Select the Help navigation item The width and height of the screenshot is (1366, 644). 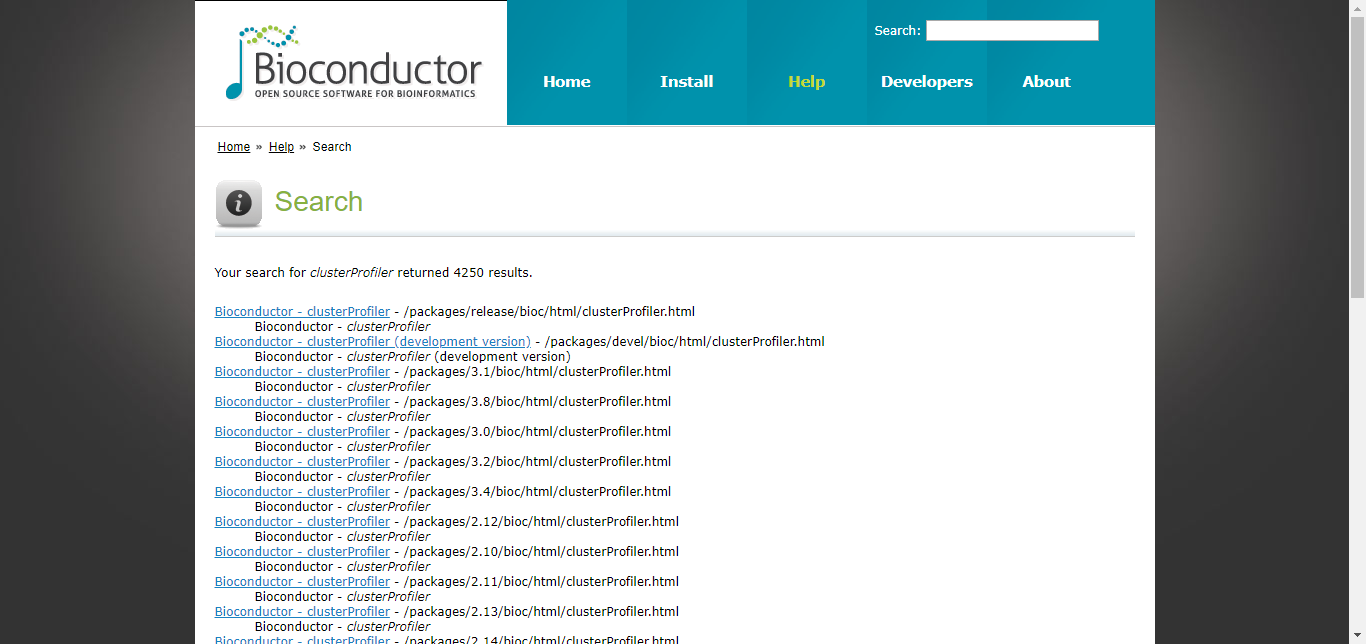(806, 82)
